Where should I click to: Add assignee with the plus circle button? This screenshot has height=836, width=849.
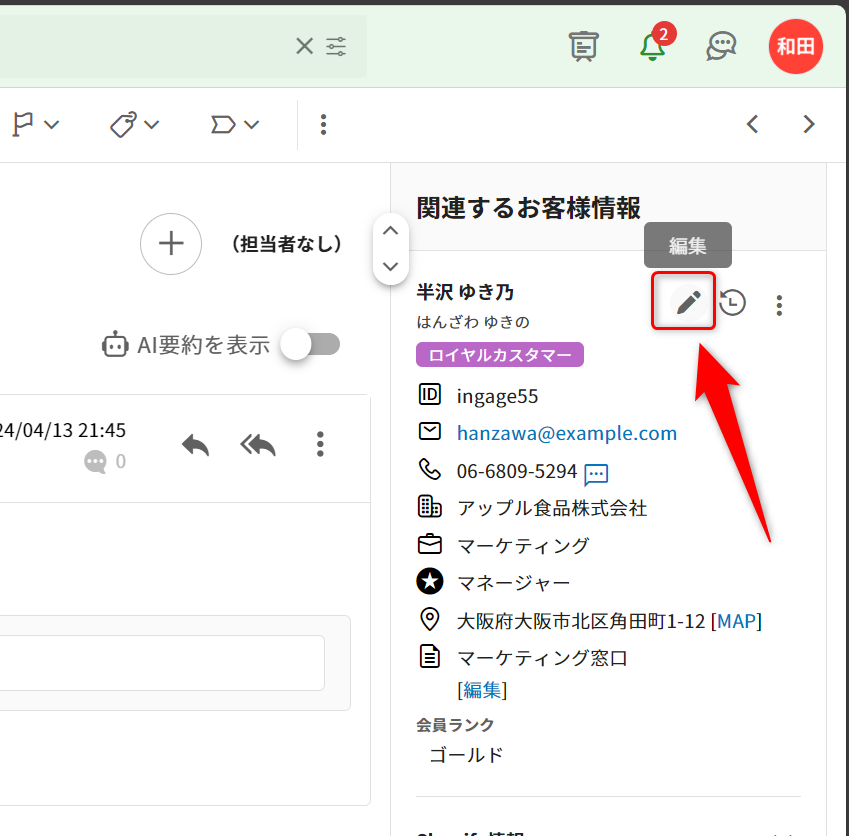[172, 244]
